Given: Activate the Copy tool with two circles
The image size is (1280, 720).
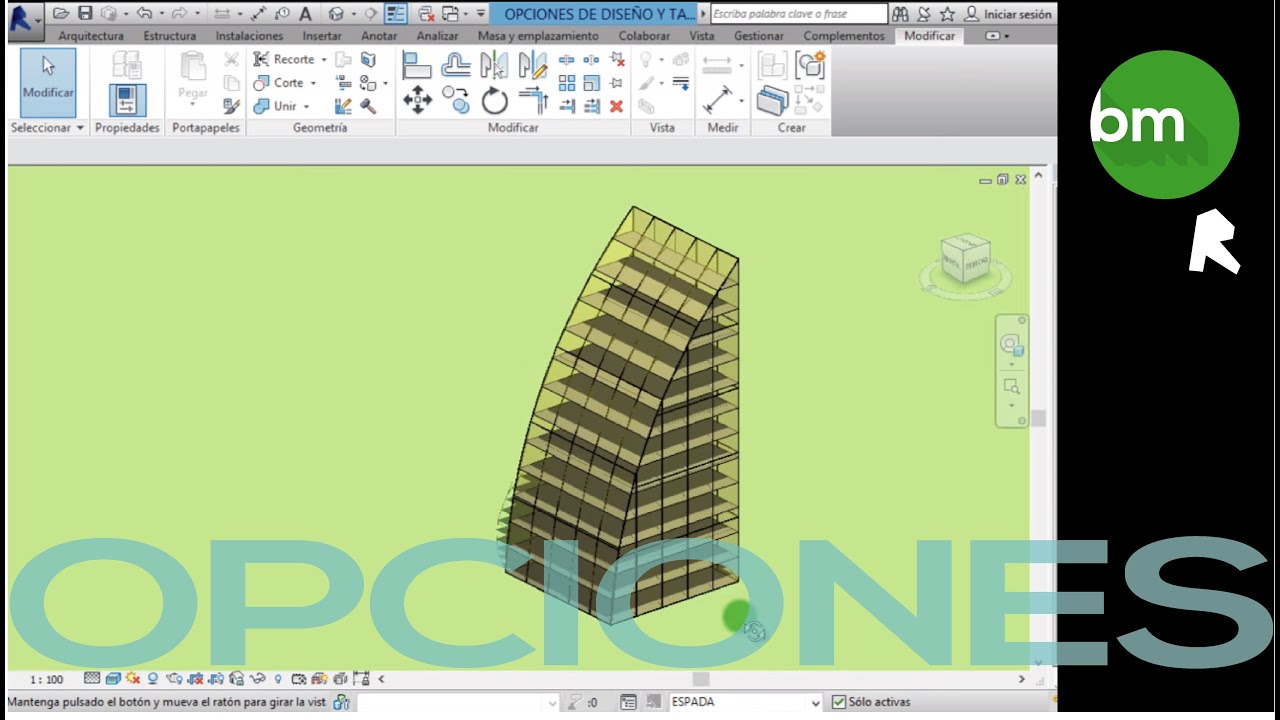Looking at the screenshot, I should point(456,100).
